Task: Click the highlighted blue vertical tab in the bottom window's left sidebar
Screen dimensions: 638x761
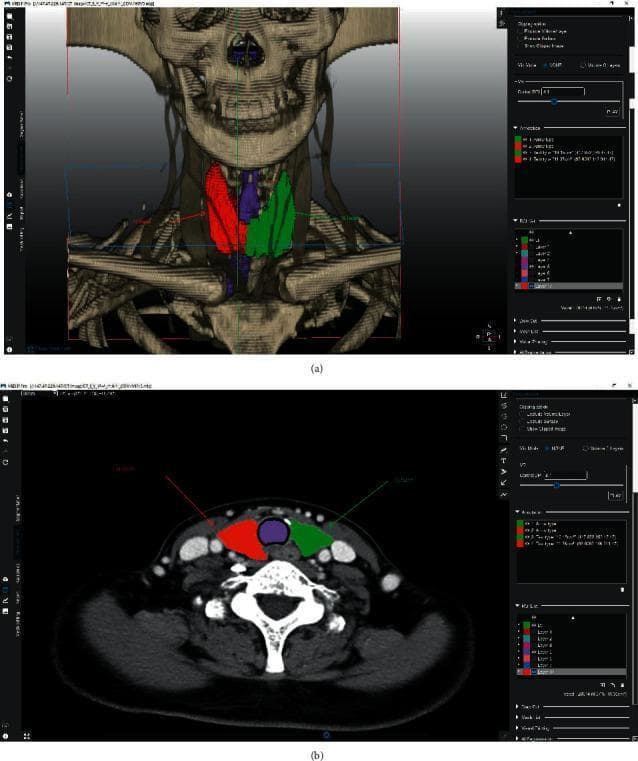Action: pos(18,543)
